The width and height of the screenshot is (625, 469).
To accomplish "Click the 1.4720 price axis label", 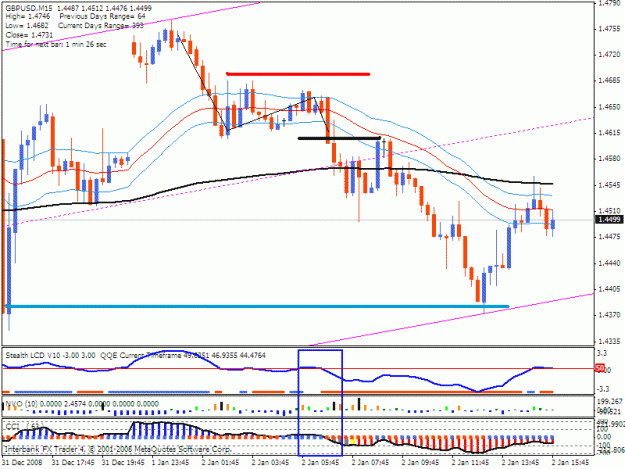I will click(x=609, y=55).
